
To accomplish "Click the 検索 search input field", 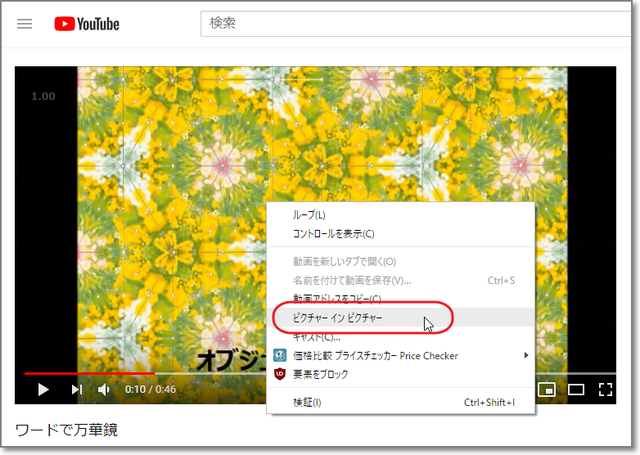I will coord(400,23).
